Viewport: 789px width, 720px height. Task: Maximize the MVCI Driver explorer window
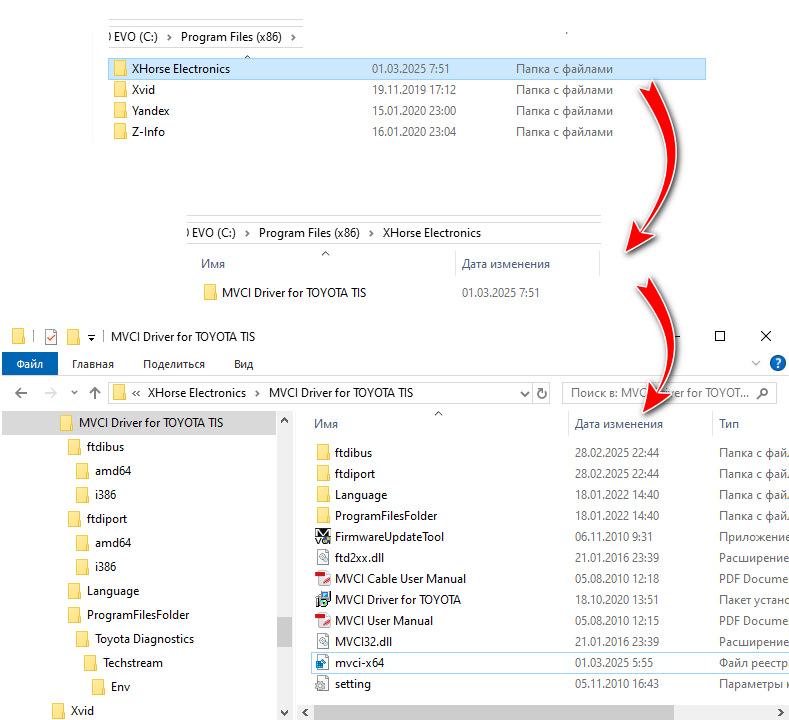(x=720, y=336)
